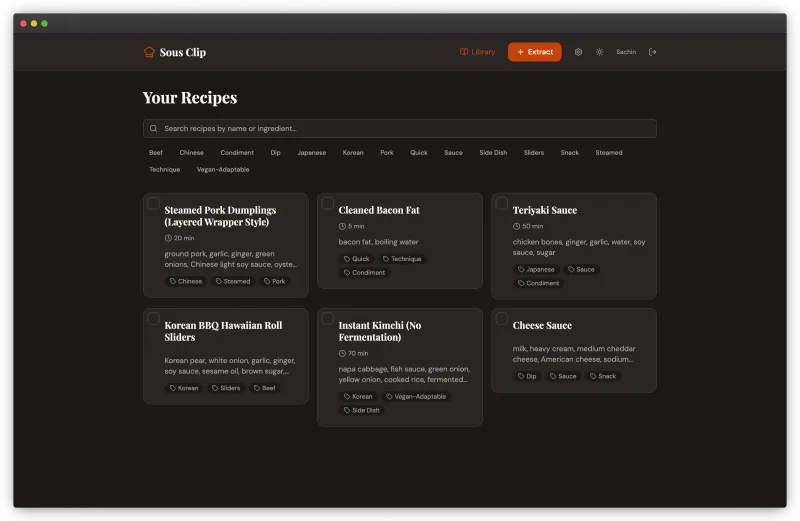Open the Cleaned Bacon Fat recipe title
Image resolution: width=800 pixels, height=521 pixels.
[x=379, y=210]
